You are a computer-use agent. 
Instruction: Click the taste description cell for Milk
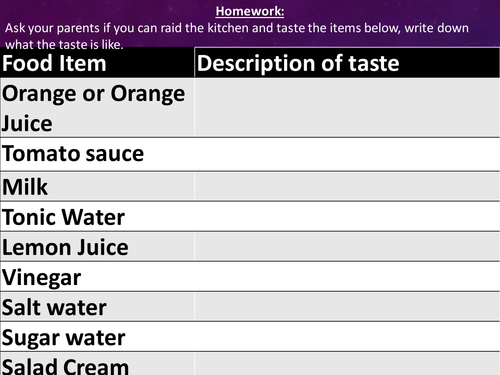(347, 186)
